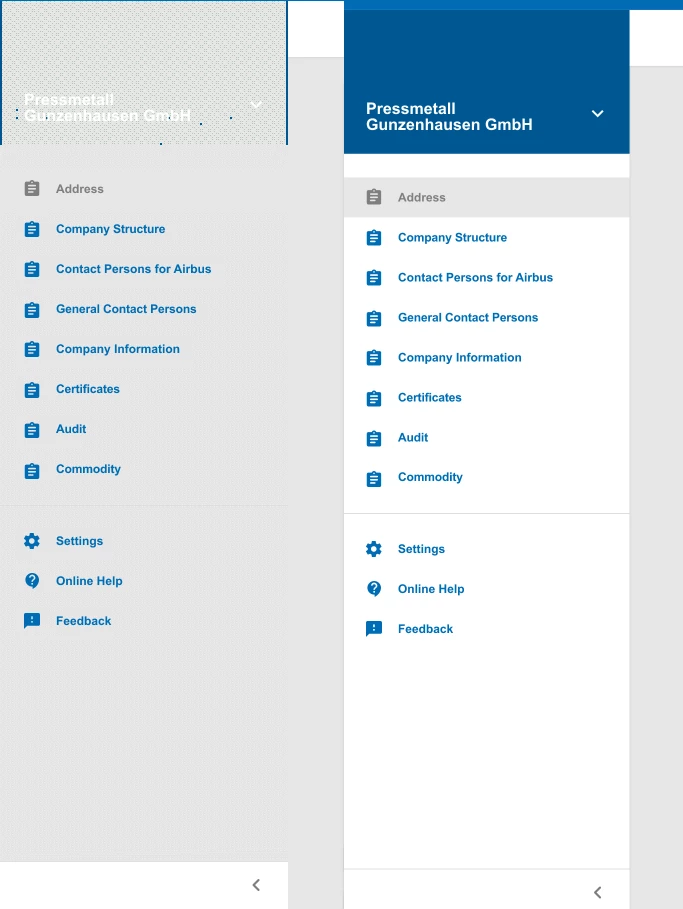Click Certificates clipboard icon in right panel
This screenshot has width=683, height=909.
pos(374,398)
